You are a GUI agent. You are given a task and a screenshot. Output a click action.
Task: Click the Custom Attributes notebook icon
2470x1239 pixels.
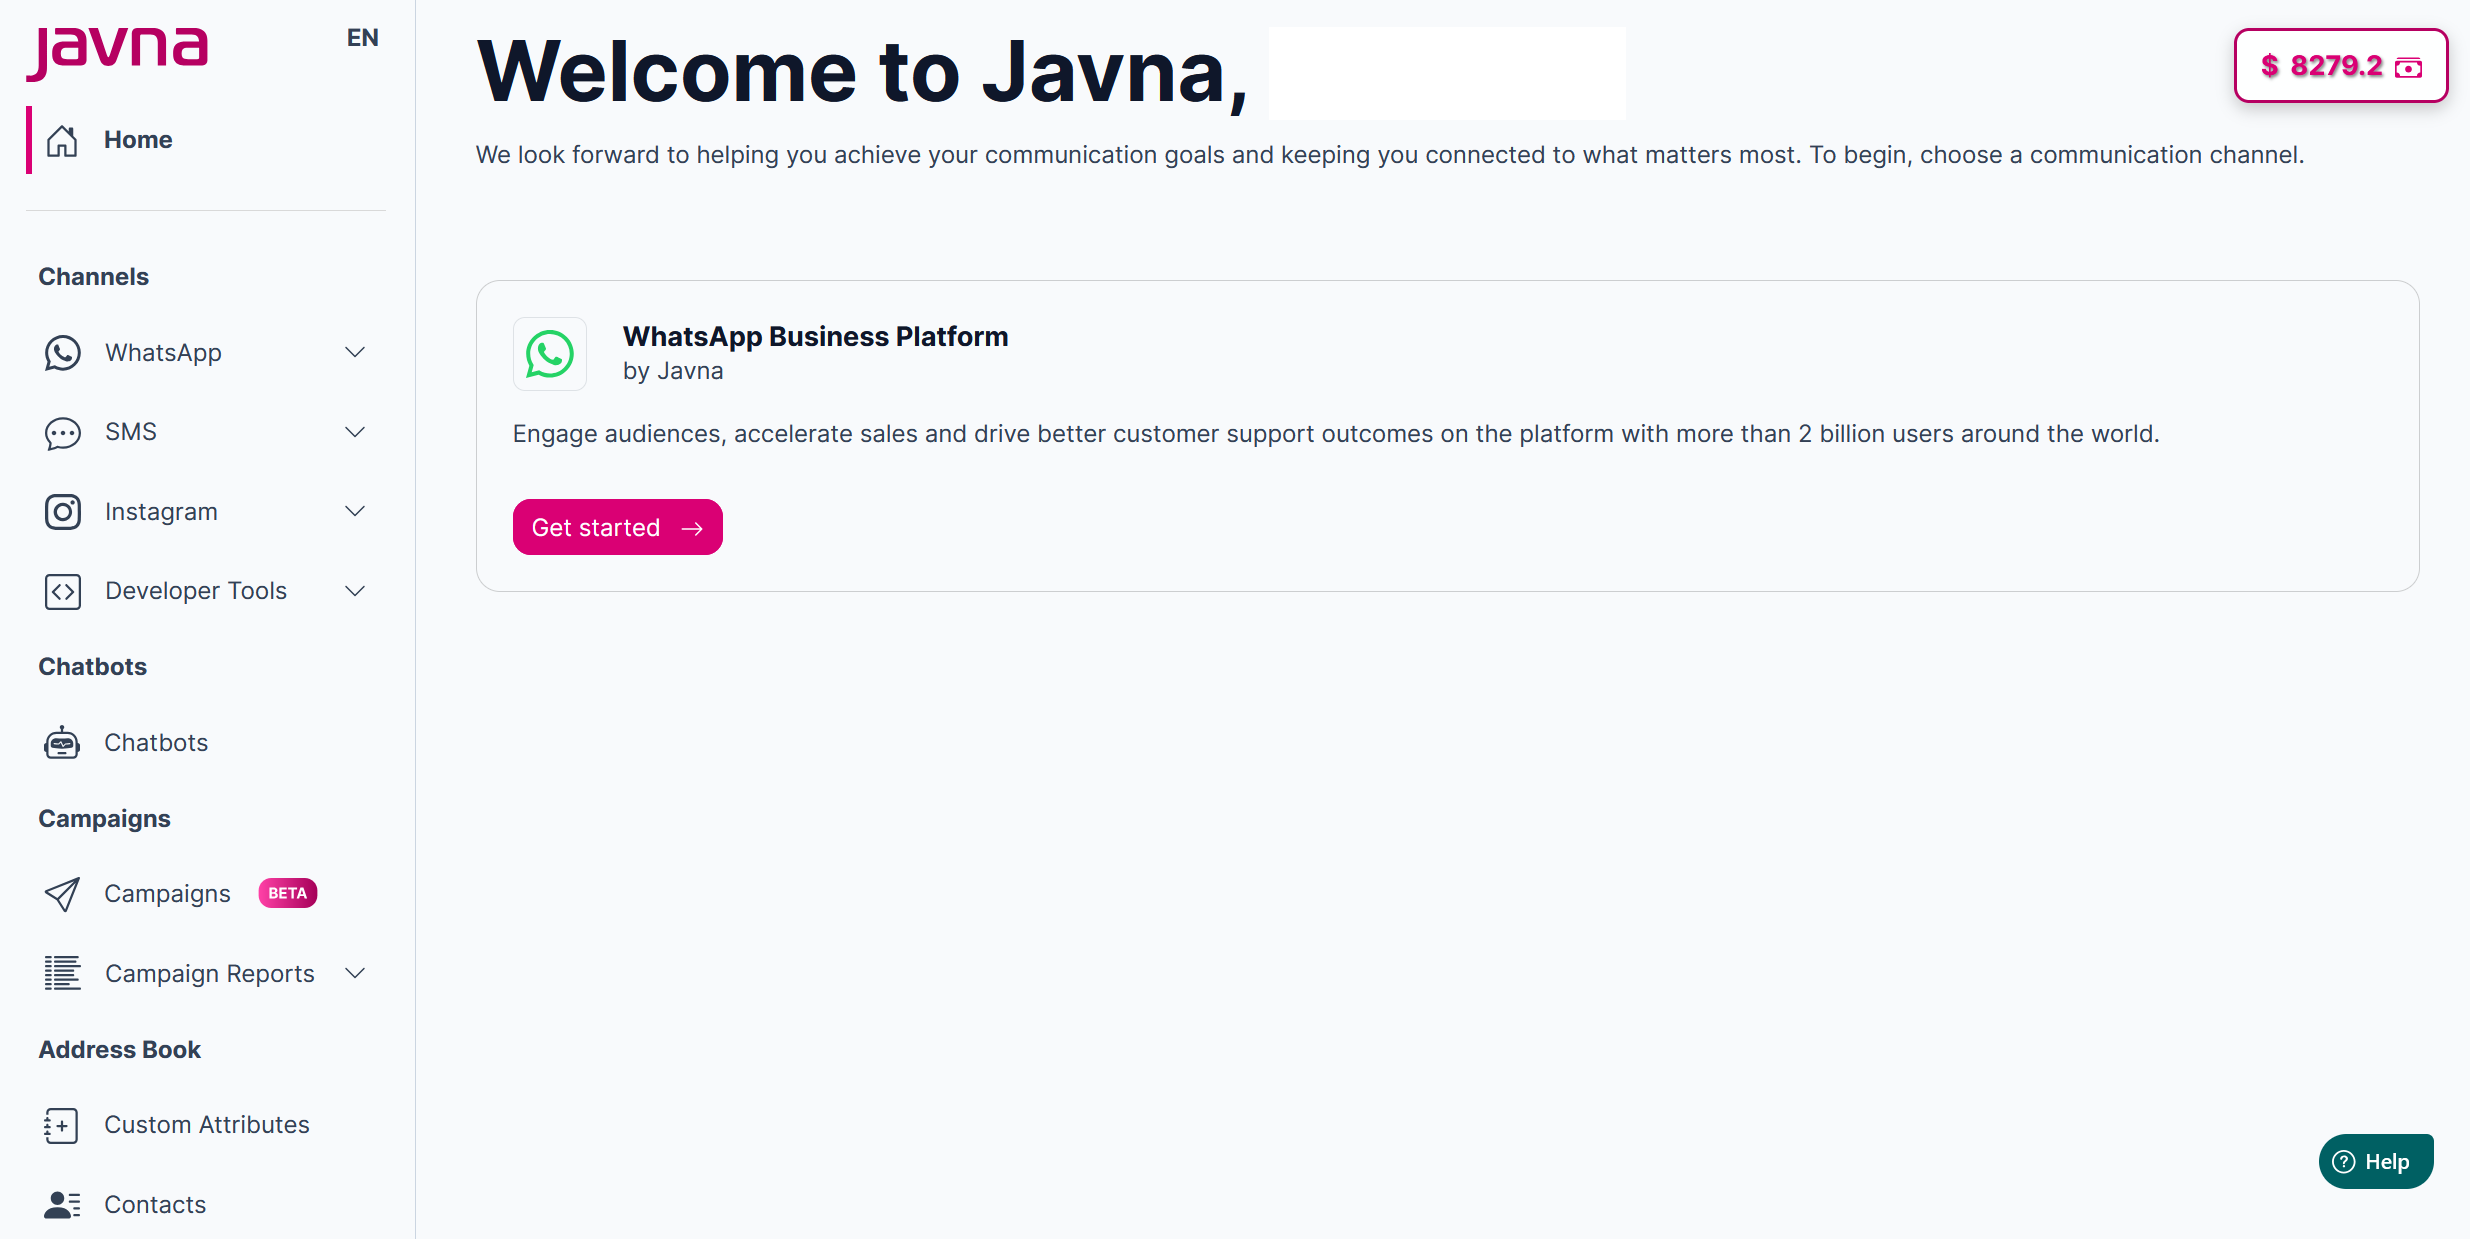tap(62, 1125)
